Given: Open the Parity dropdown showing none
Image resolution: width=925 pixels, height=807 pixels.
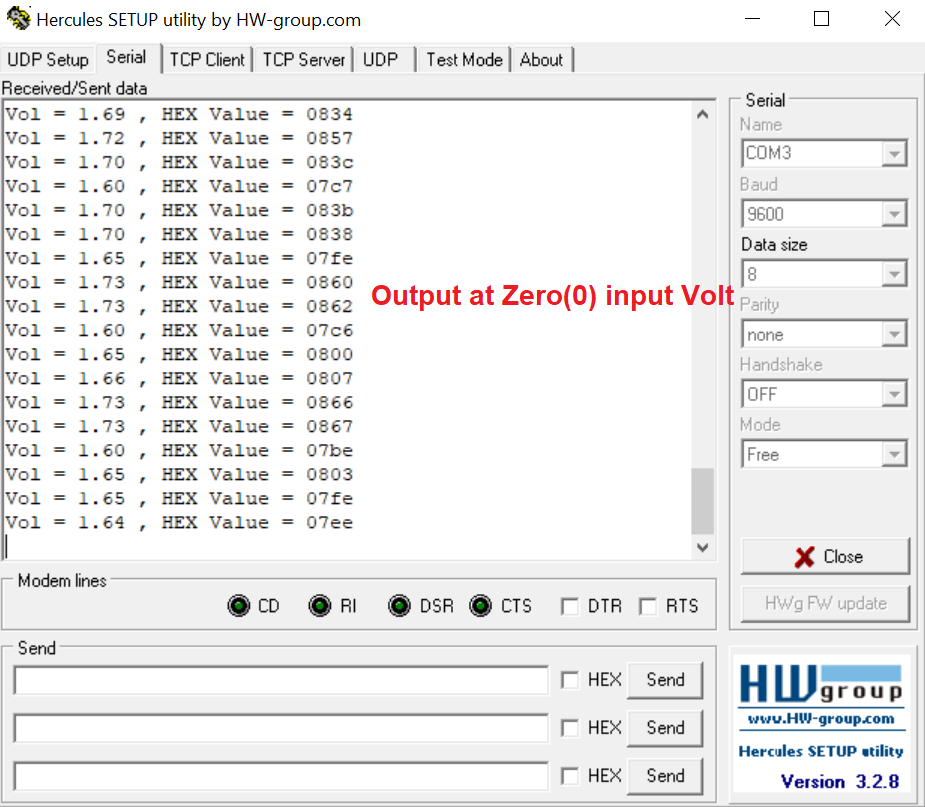Looking at the screenshot, I should pyautogui.click(x=894, y=334).
